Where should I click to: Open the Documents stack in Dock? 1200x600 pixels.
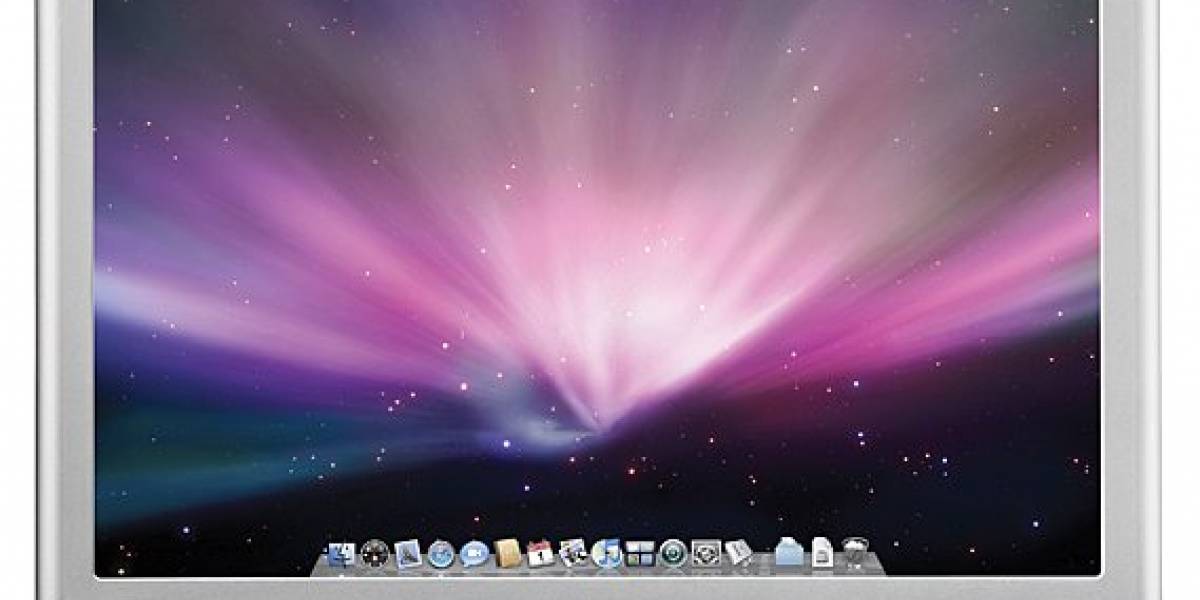pyautogui.click(x=789, y=552)
